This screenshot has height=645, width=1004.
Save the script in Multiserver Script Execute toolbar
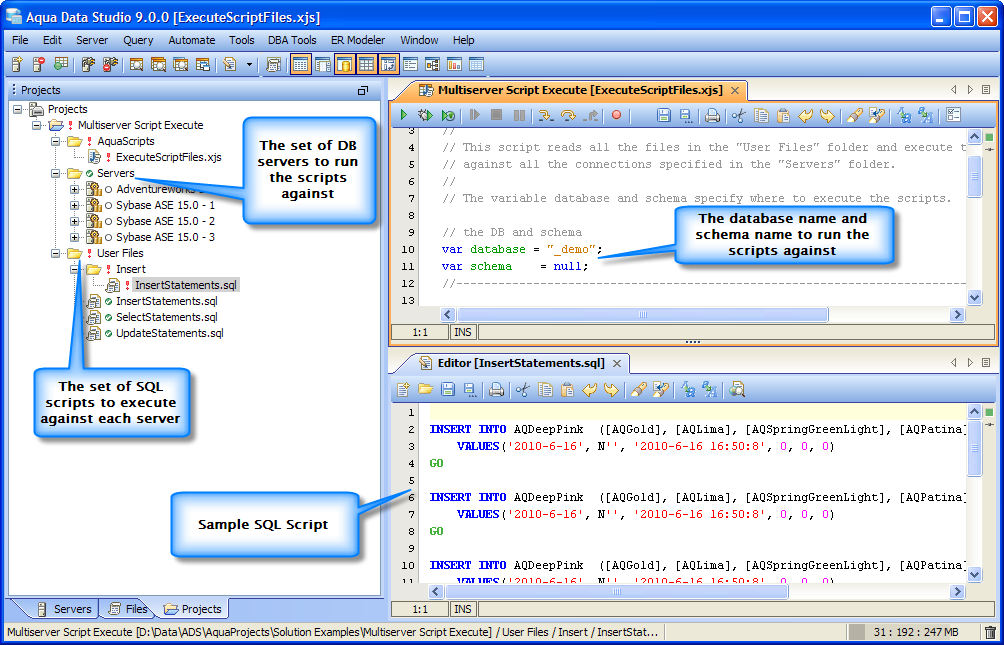coord(663,115)
